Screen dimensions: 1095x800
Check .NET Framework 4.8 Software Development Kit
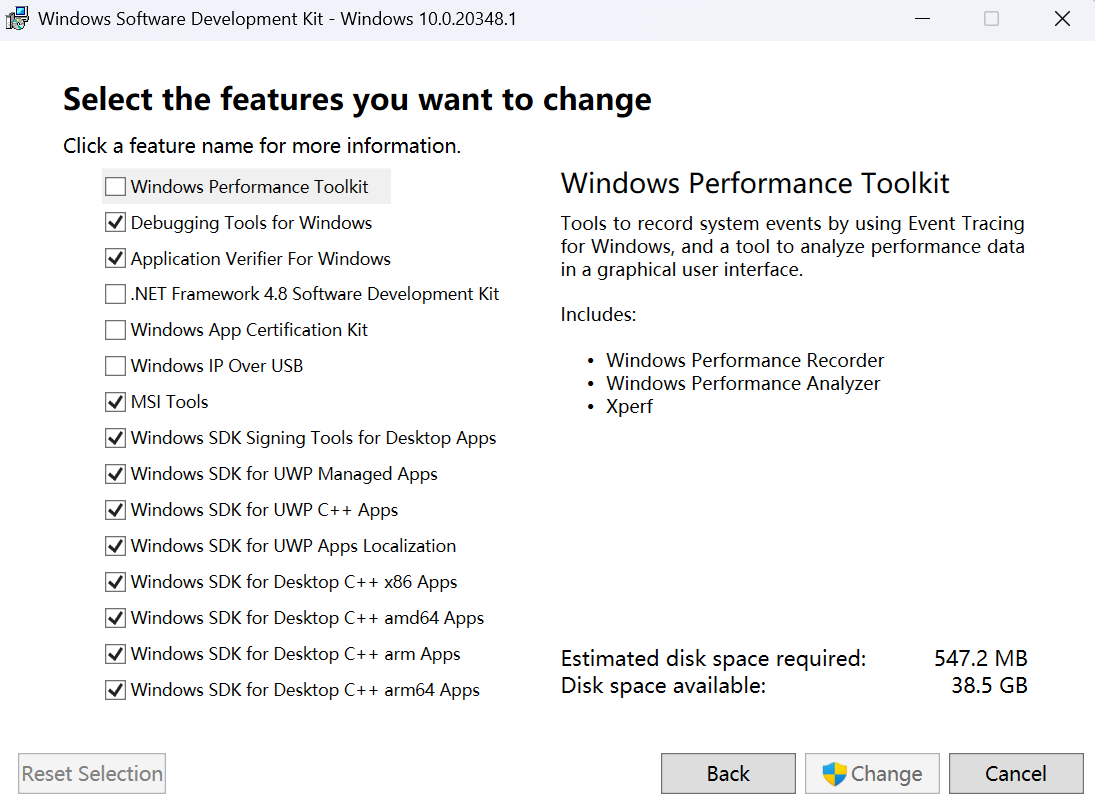(x=115, y=294)
